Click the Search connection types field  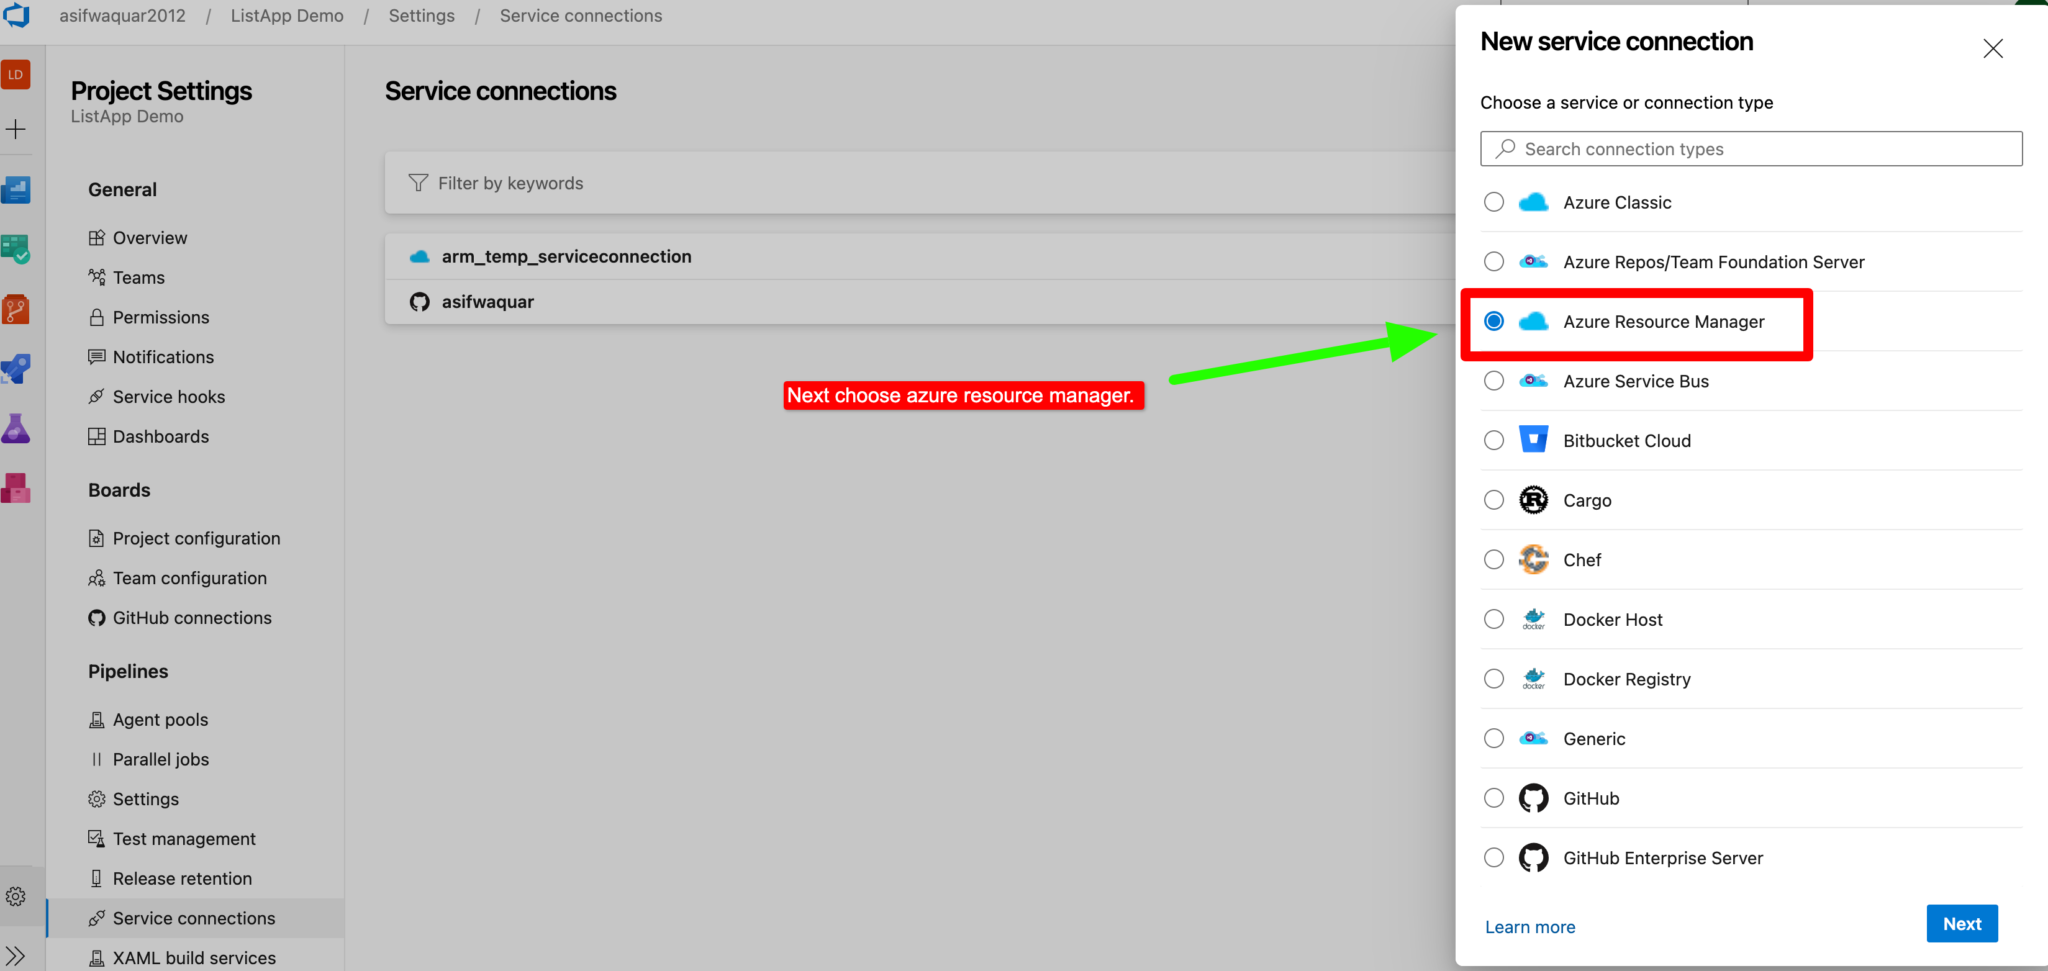[x=1750, y=148]
